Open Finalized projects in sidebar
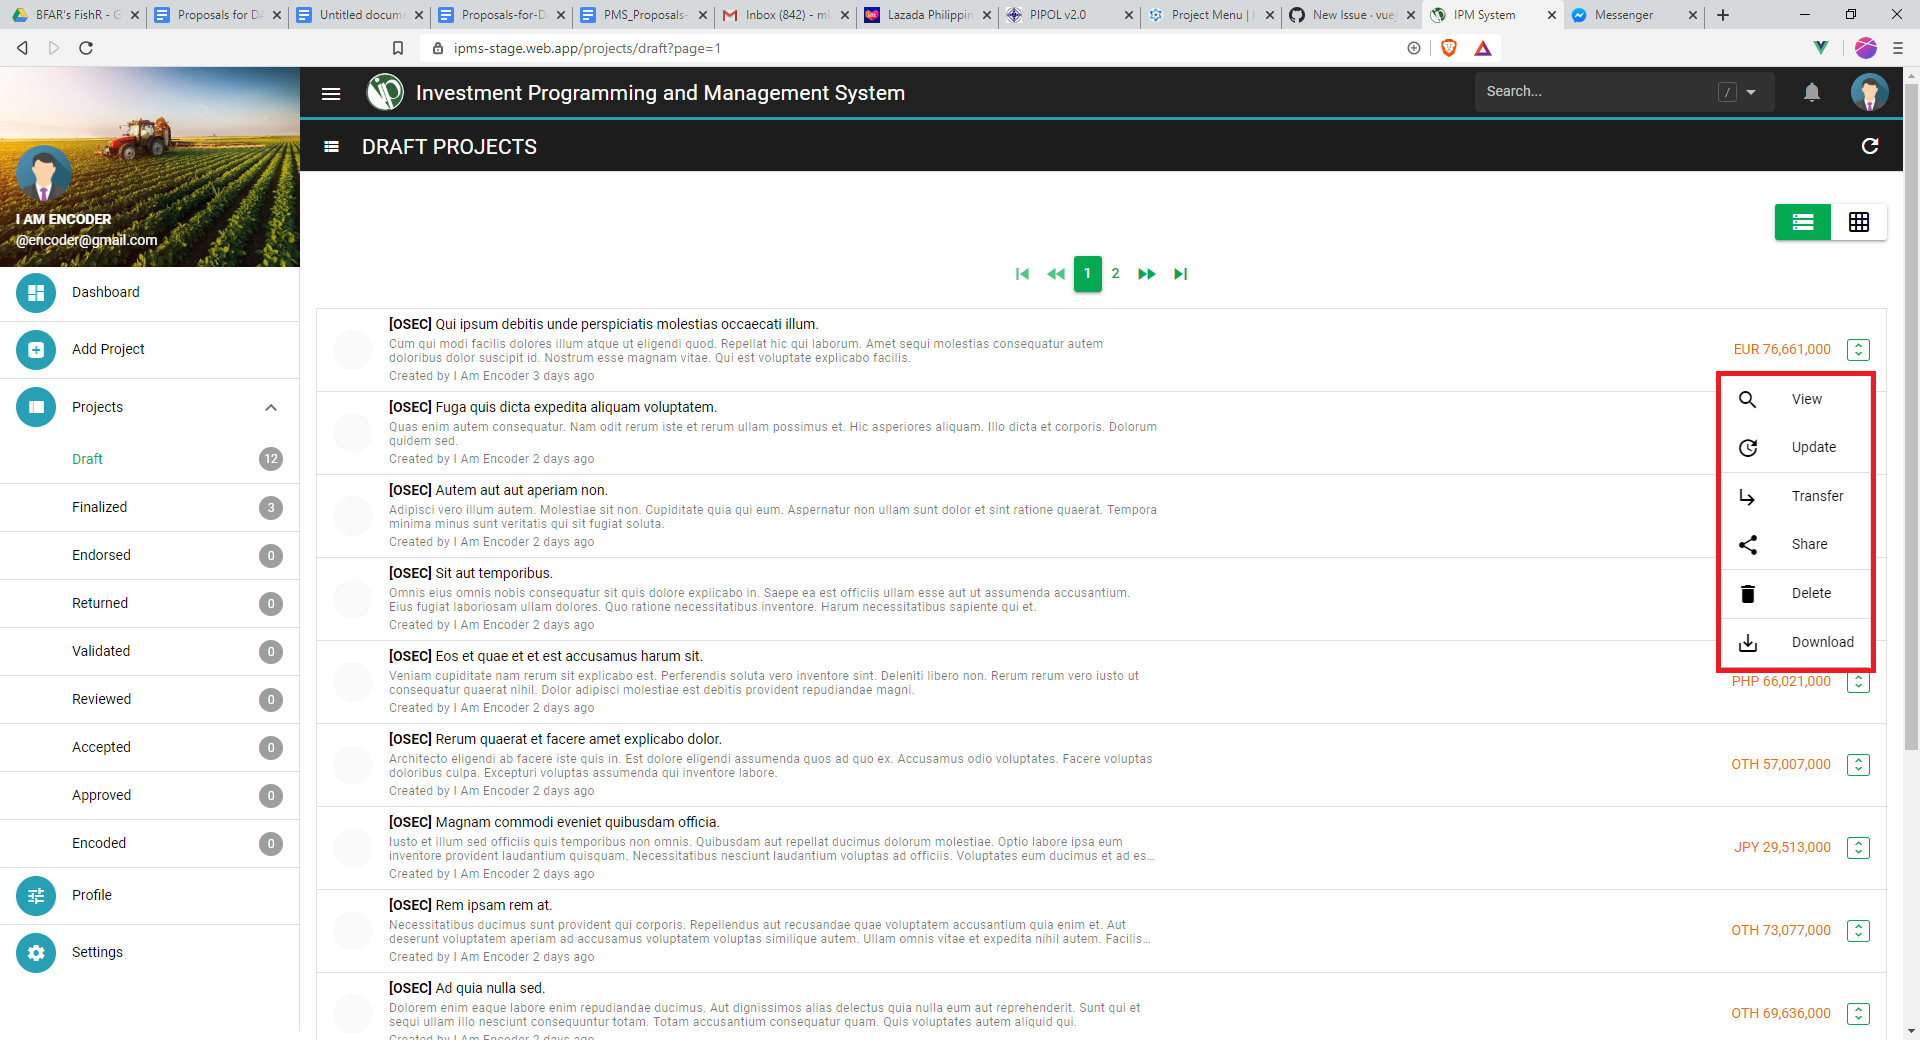Image resolution: width=1920 pixels, height=1040 pixels. (150, 507)
